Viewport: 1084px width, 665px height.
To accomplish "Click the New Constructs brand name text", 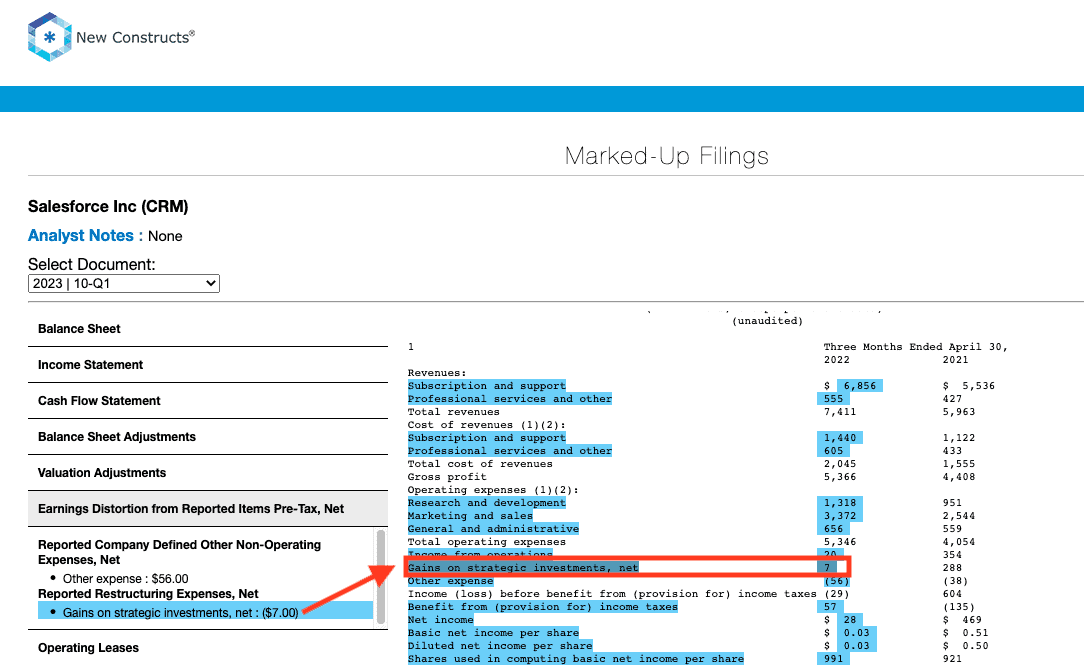I will (136, 37).
